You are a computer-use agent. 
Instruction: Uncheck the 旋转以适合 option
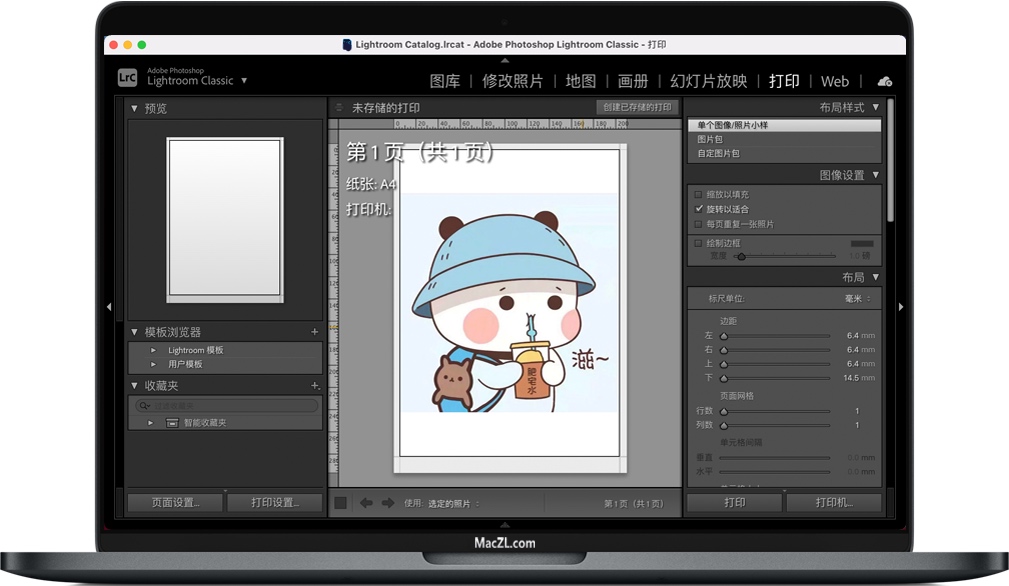point(697,209)
